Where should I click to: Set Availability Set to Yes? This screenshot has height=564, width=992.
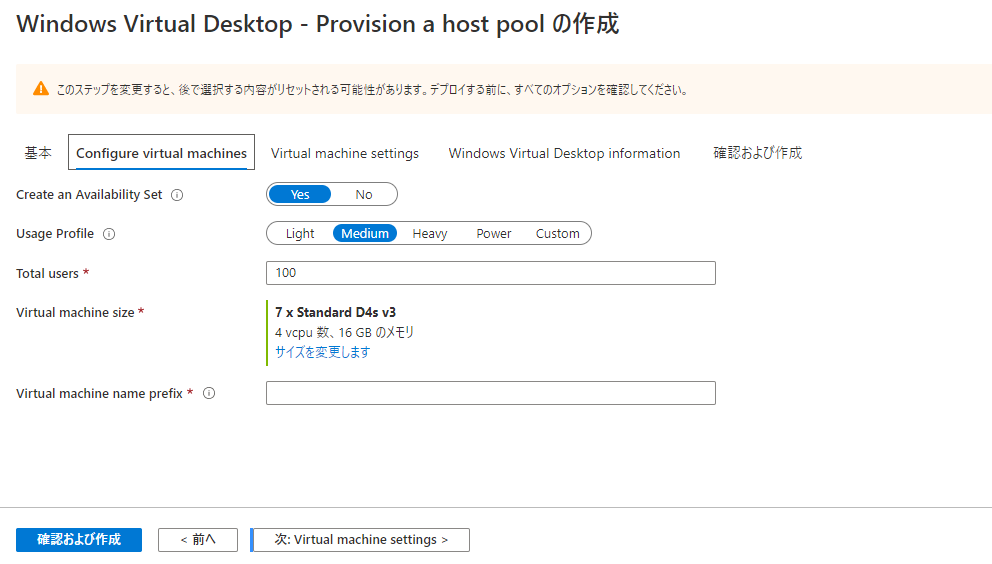[x=300, y=194]
